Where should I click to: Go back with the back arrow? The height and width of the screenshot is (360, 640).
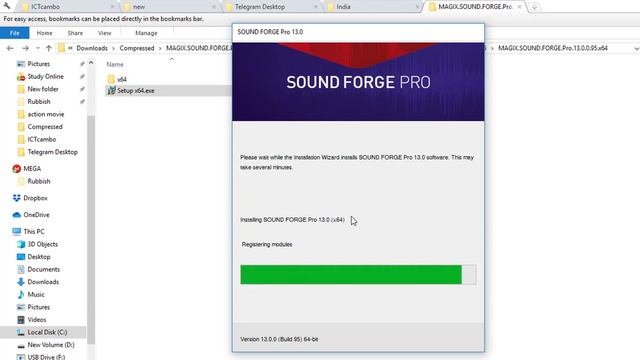10,48
